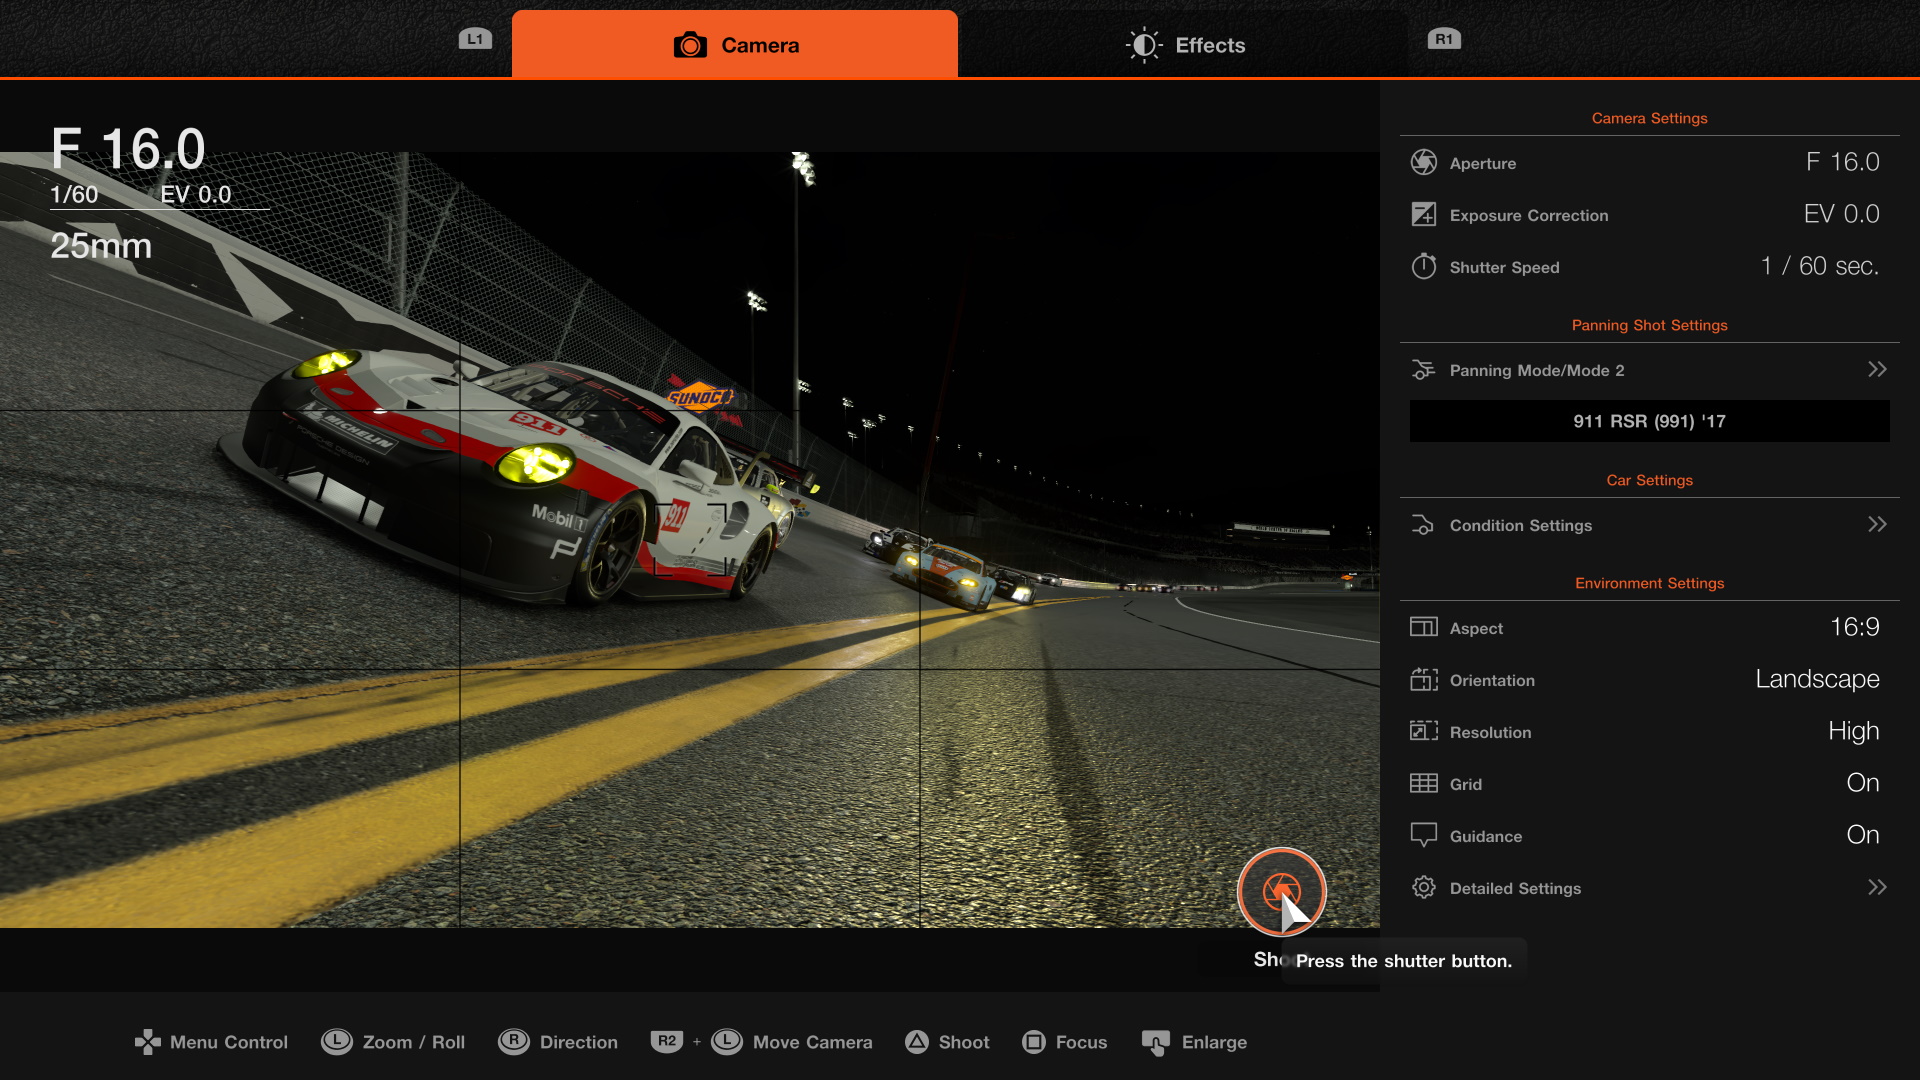Select the Aspect ratio icon
The height and width of the screenshot is (1080, 1920).
pos(1424,627)
